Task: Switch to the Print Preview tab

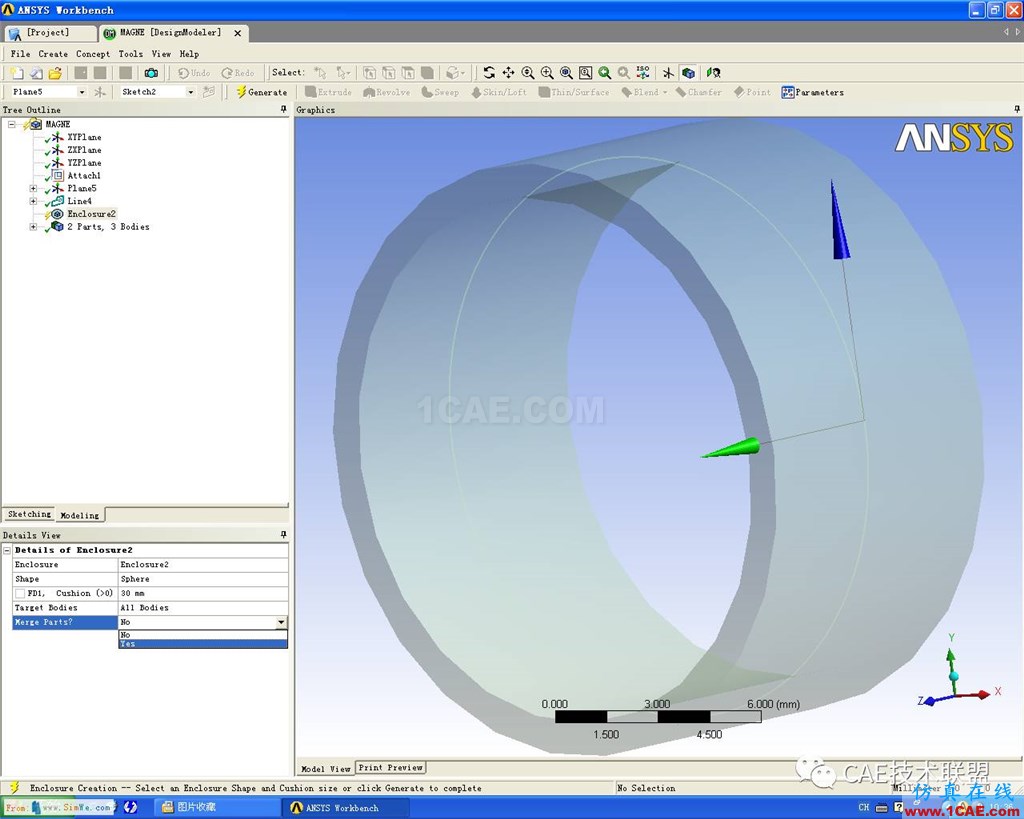Action: (391, 768)
